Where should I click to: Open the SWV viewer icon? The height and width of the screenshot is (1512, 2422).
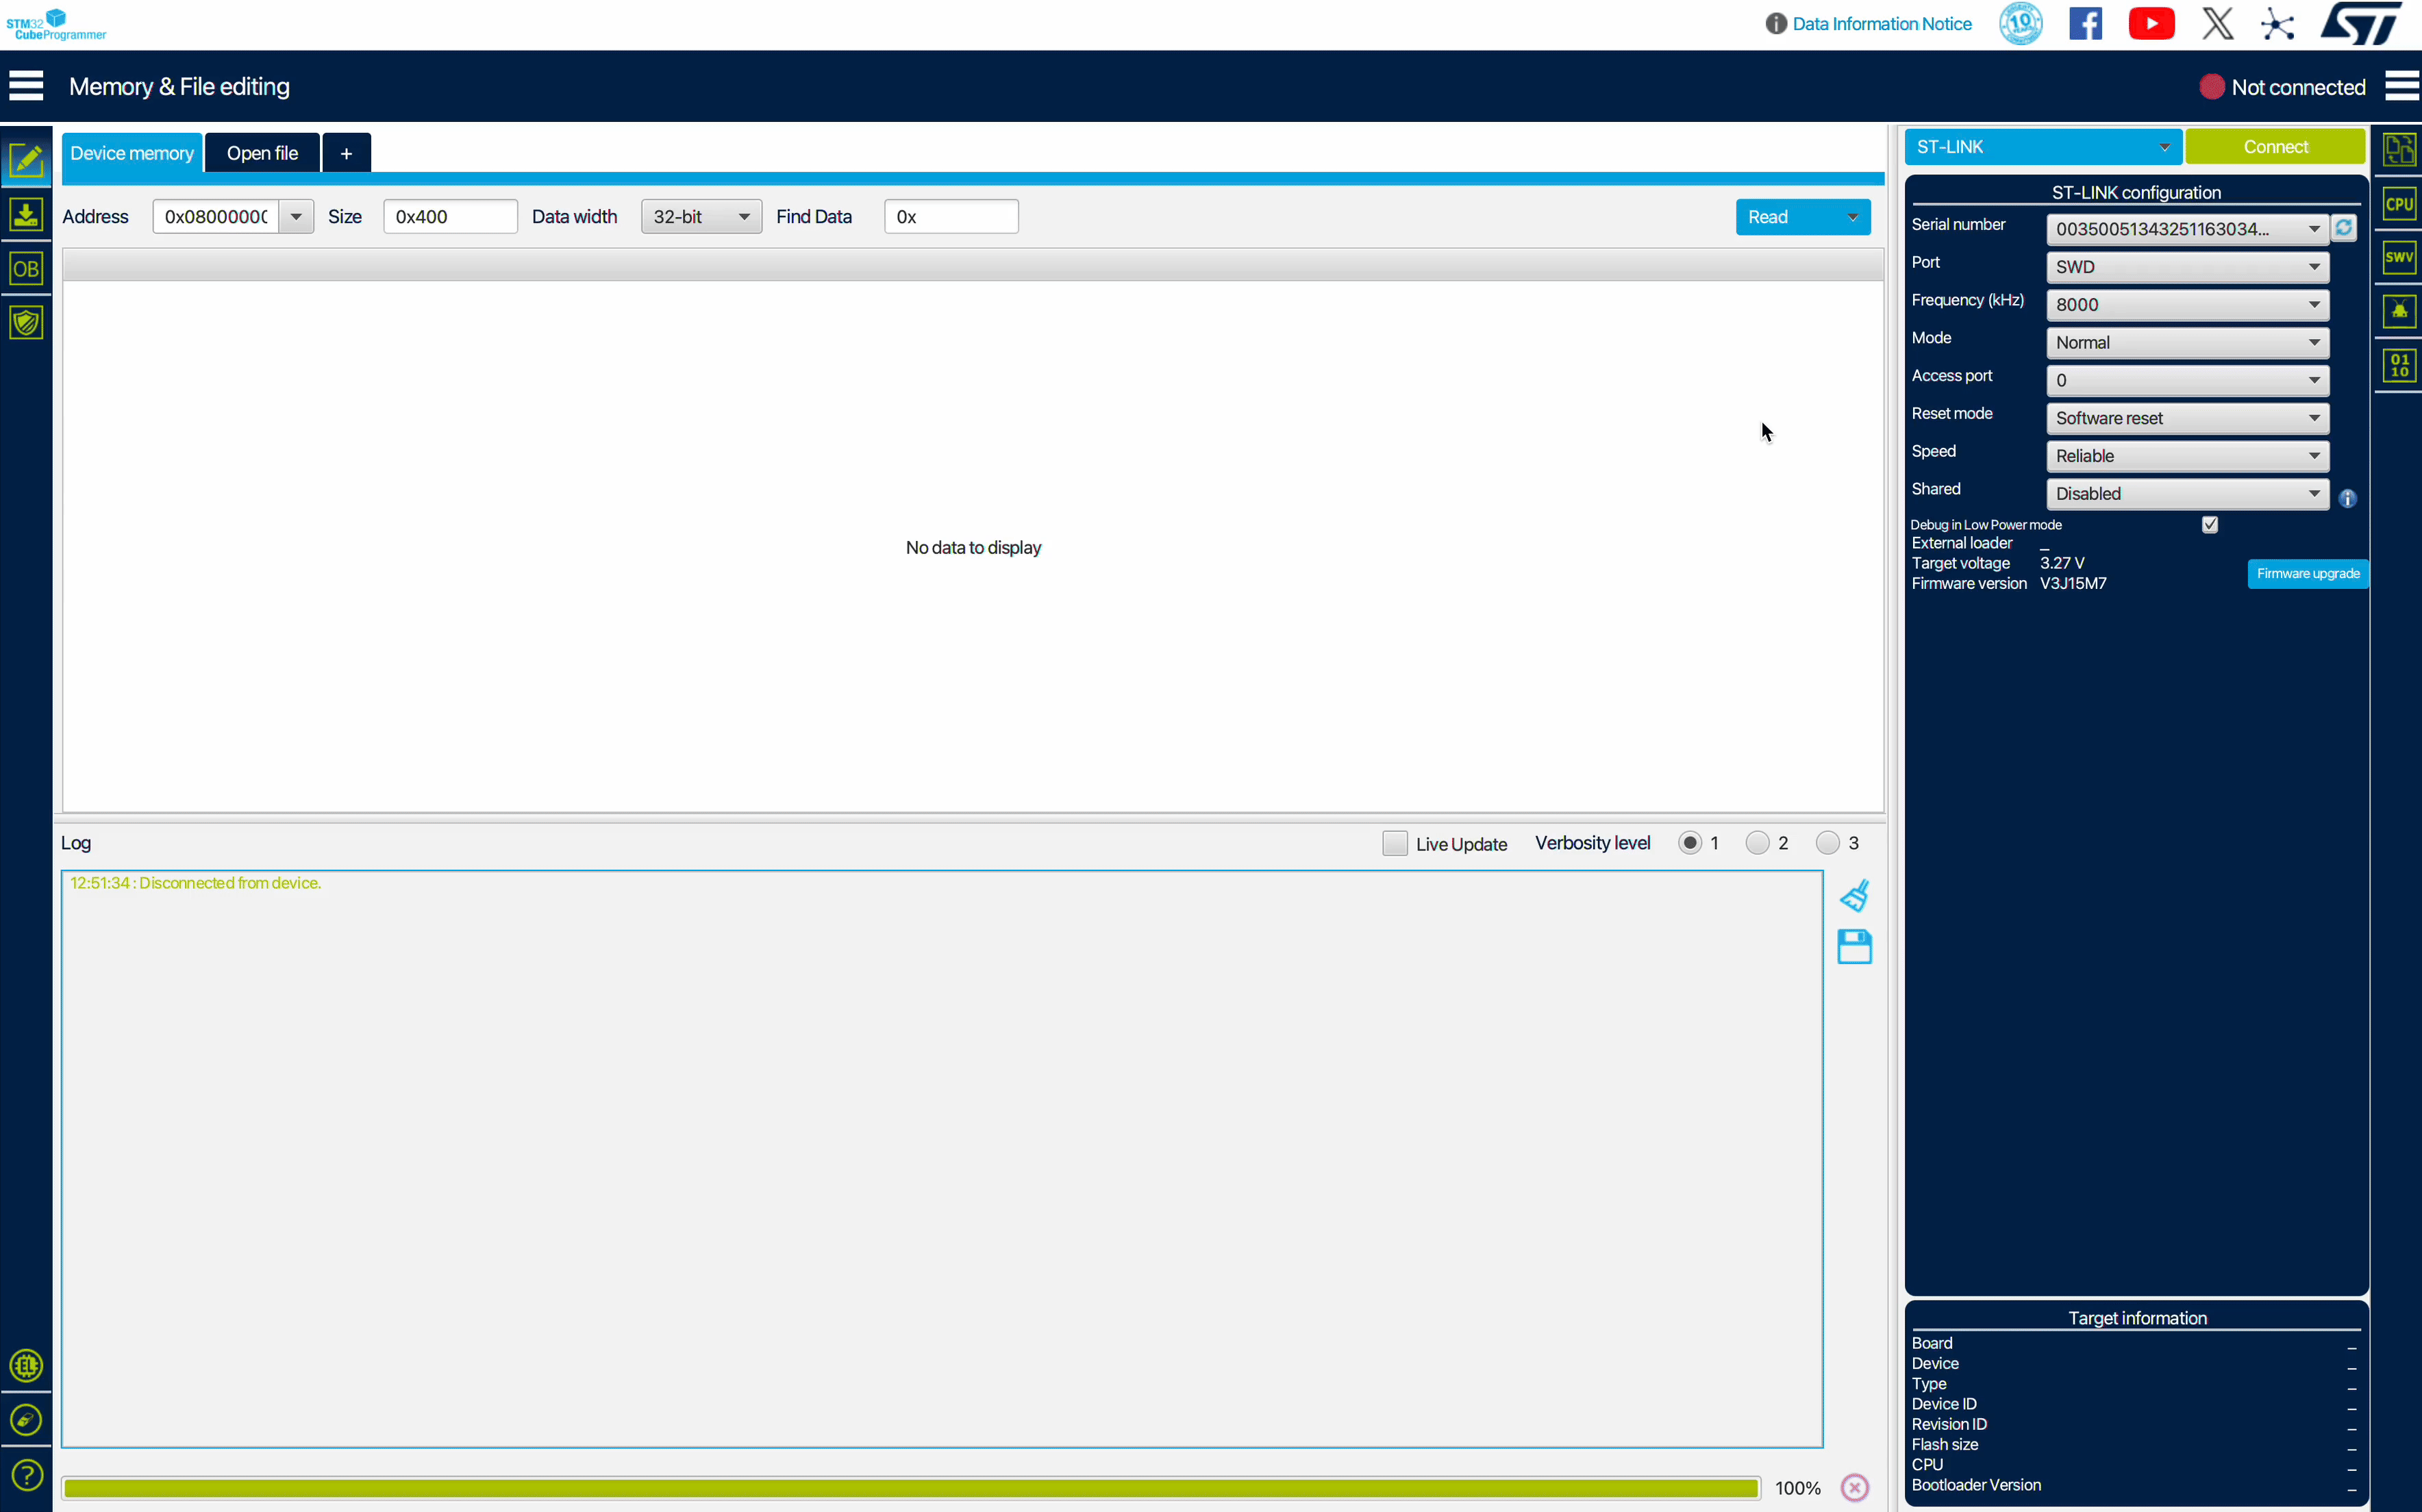coord(2399,257)
